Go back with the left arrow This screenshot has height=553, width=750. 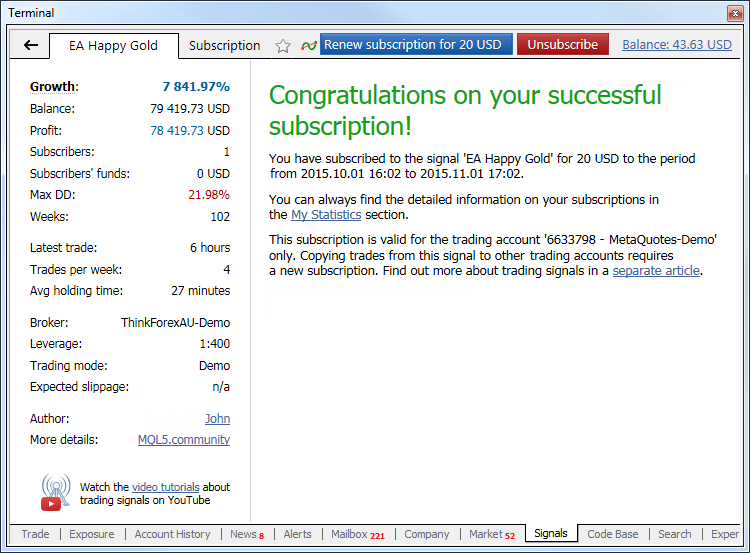(x=31, y=45)
